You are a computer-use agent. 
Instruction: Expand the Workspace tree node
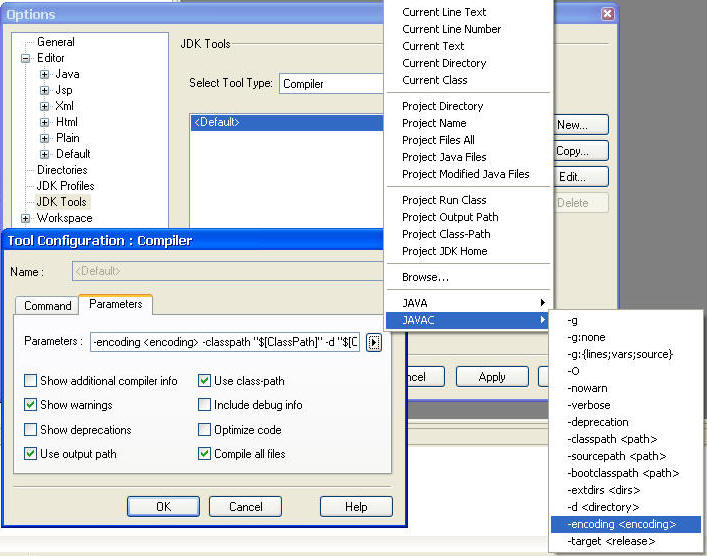(x=26, y=218)
